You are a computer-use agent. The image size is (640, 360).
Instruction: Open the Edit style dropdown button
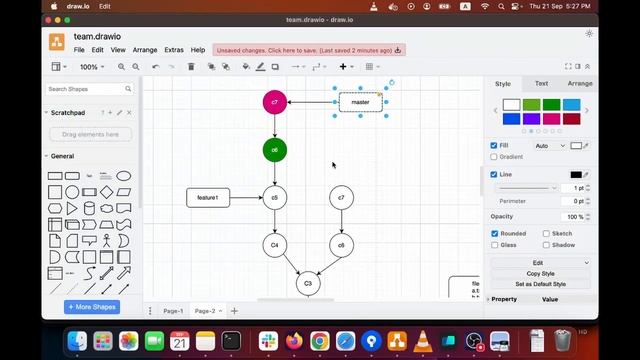pos(540,263)
